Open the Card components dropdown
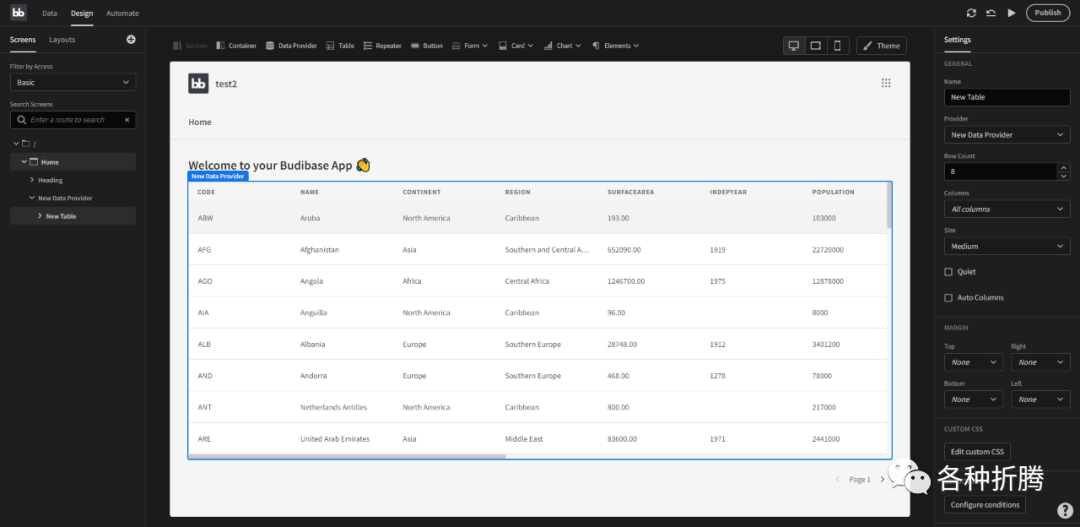 [516, 45]
